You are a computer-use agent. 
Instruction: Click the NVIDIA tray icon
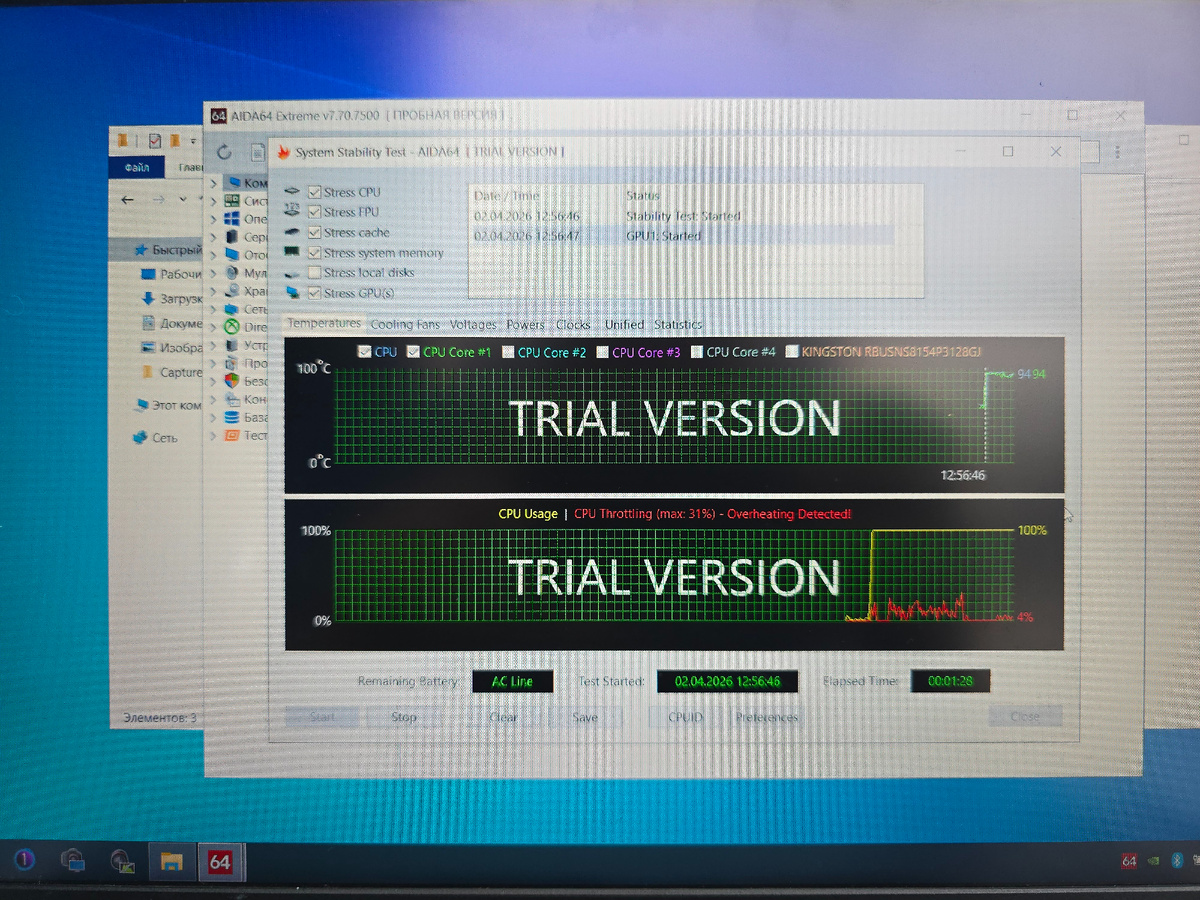tap(1155, 861)
